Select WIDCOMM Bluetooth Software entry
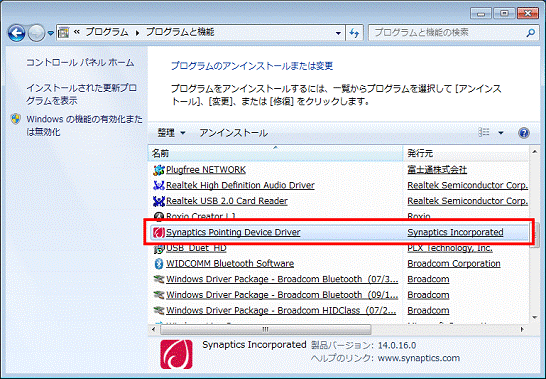Image resolution: width=546 pixels, height=379 pixels. 230,263
